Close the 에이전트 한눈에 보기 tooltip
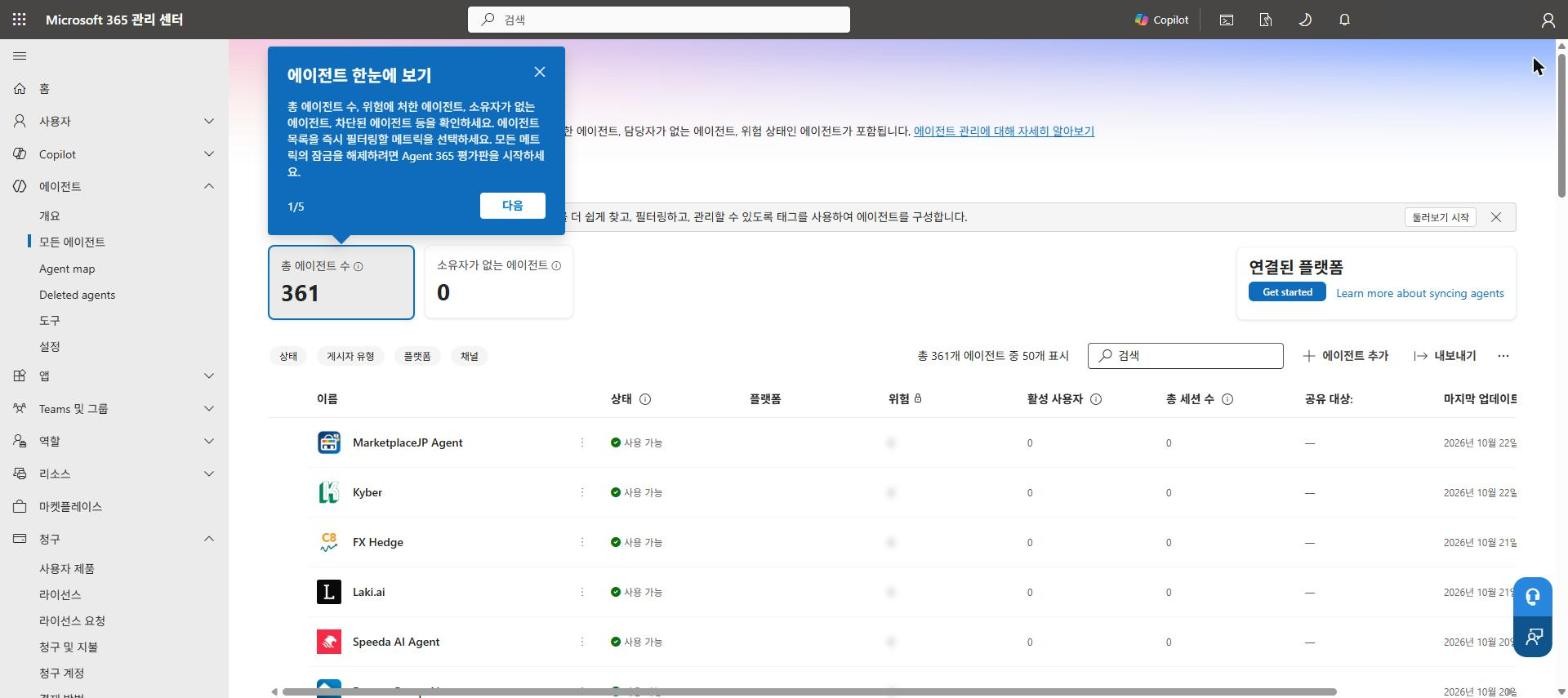Screen dimensions: 1568x698 (x=540, y=72)
